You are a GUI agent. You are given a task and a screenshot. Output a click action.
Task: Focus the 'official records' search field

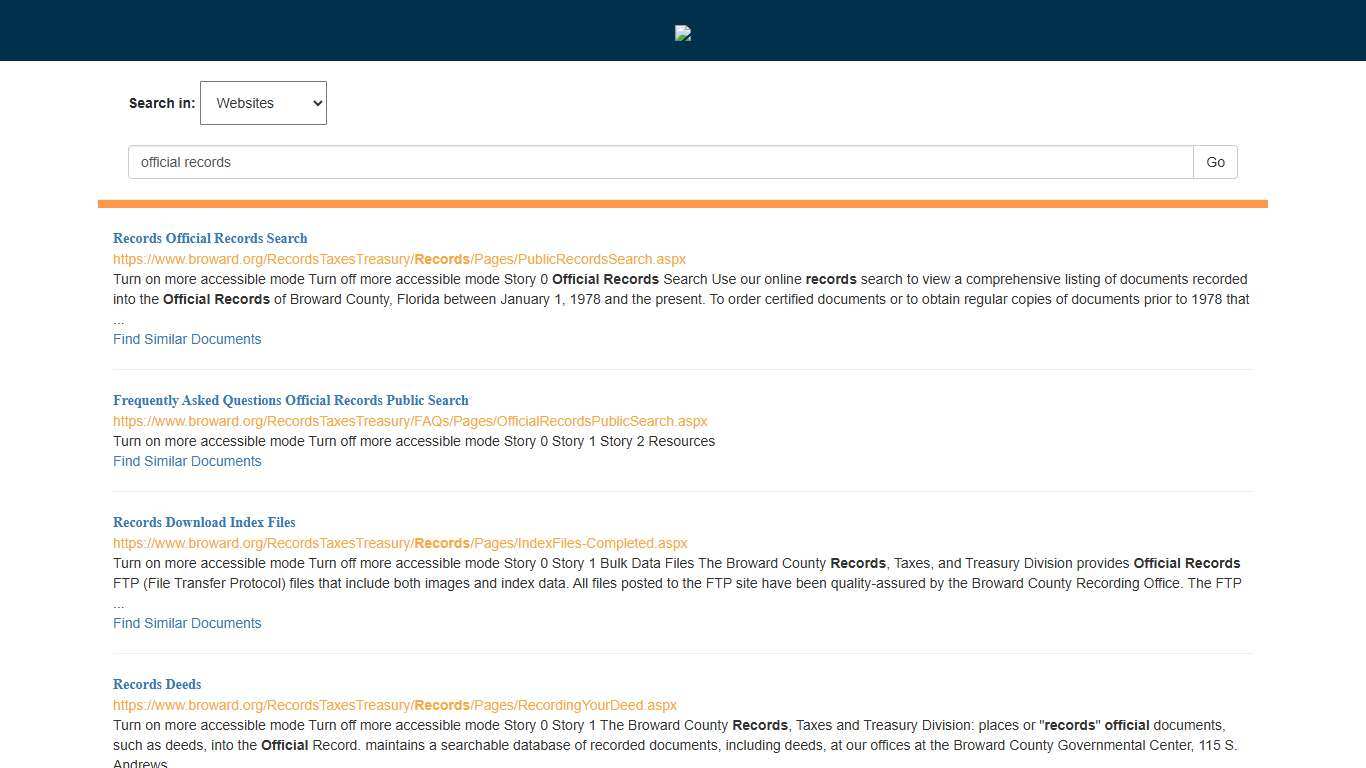[660, 162]
